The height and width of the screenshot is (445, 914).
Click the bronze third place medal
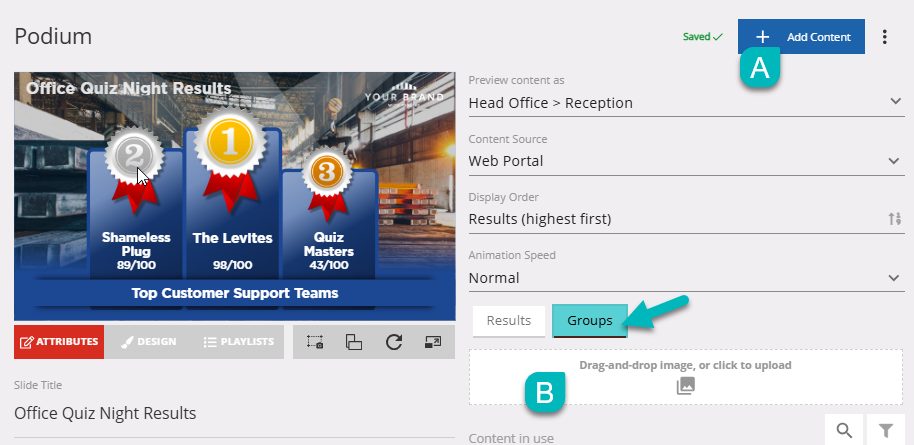pos(327,172)
